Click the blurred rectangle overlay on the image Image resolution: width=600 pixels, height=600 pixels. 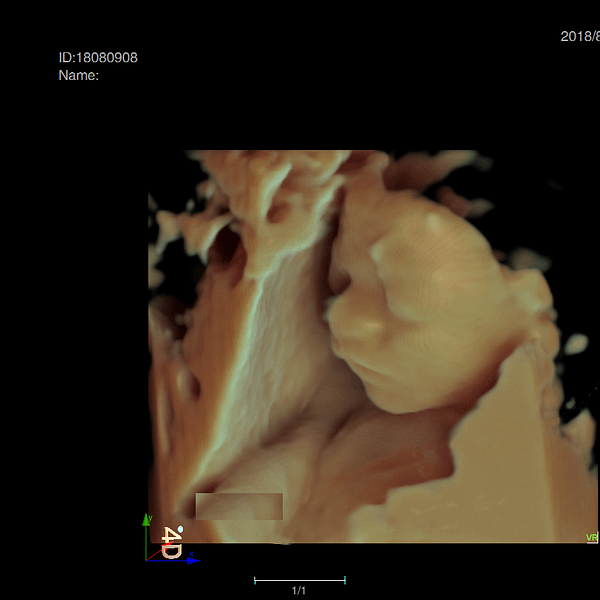(x=239, y=506)
